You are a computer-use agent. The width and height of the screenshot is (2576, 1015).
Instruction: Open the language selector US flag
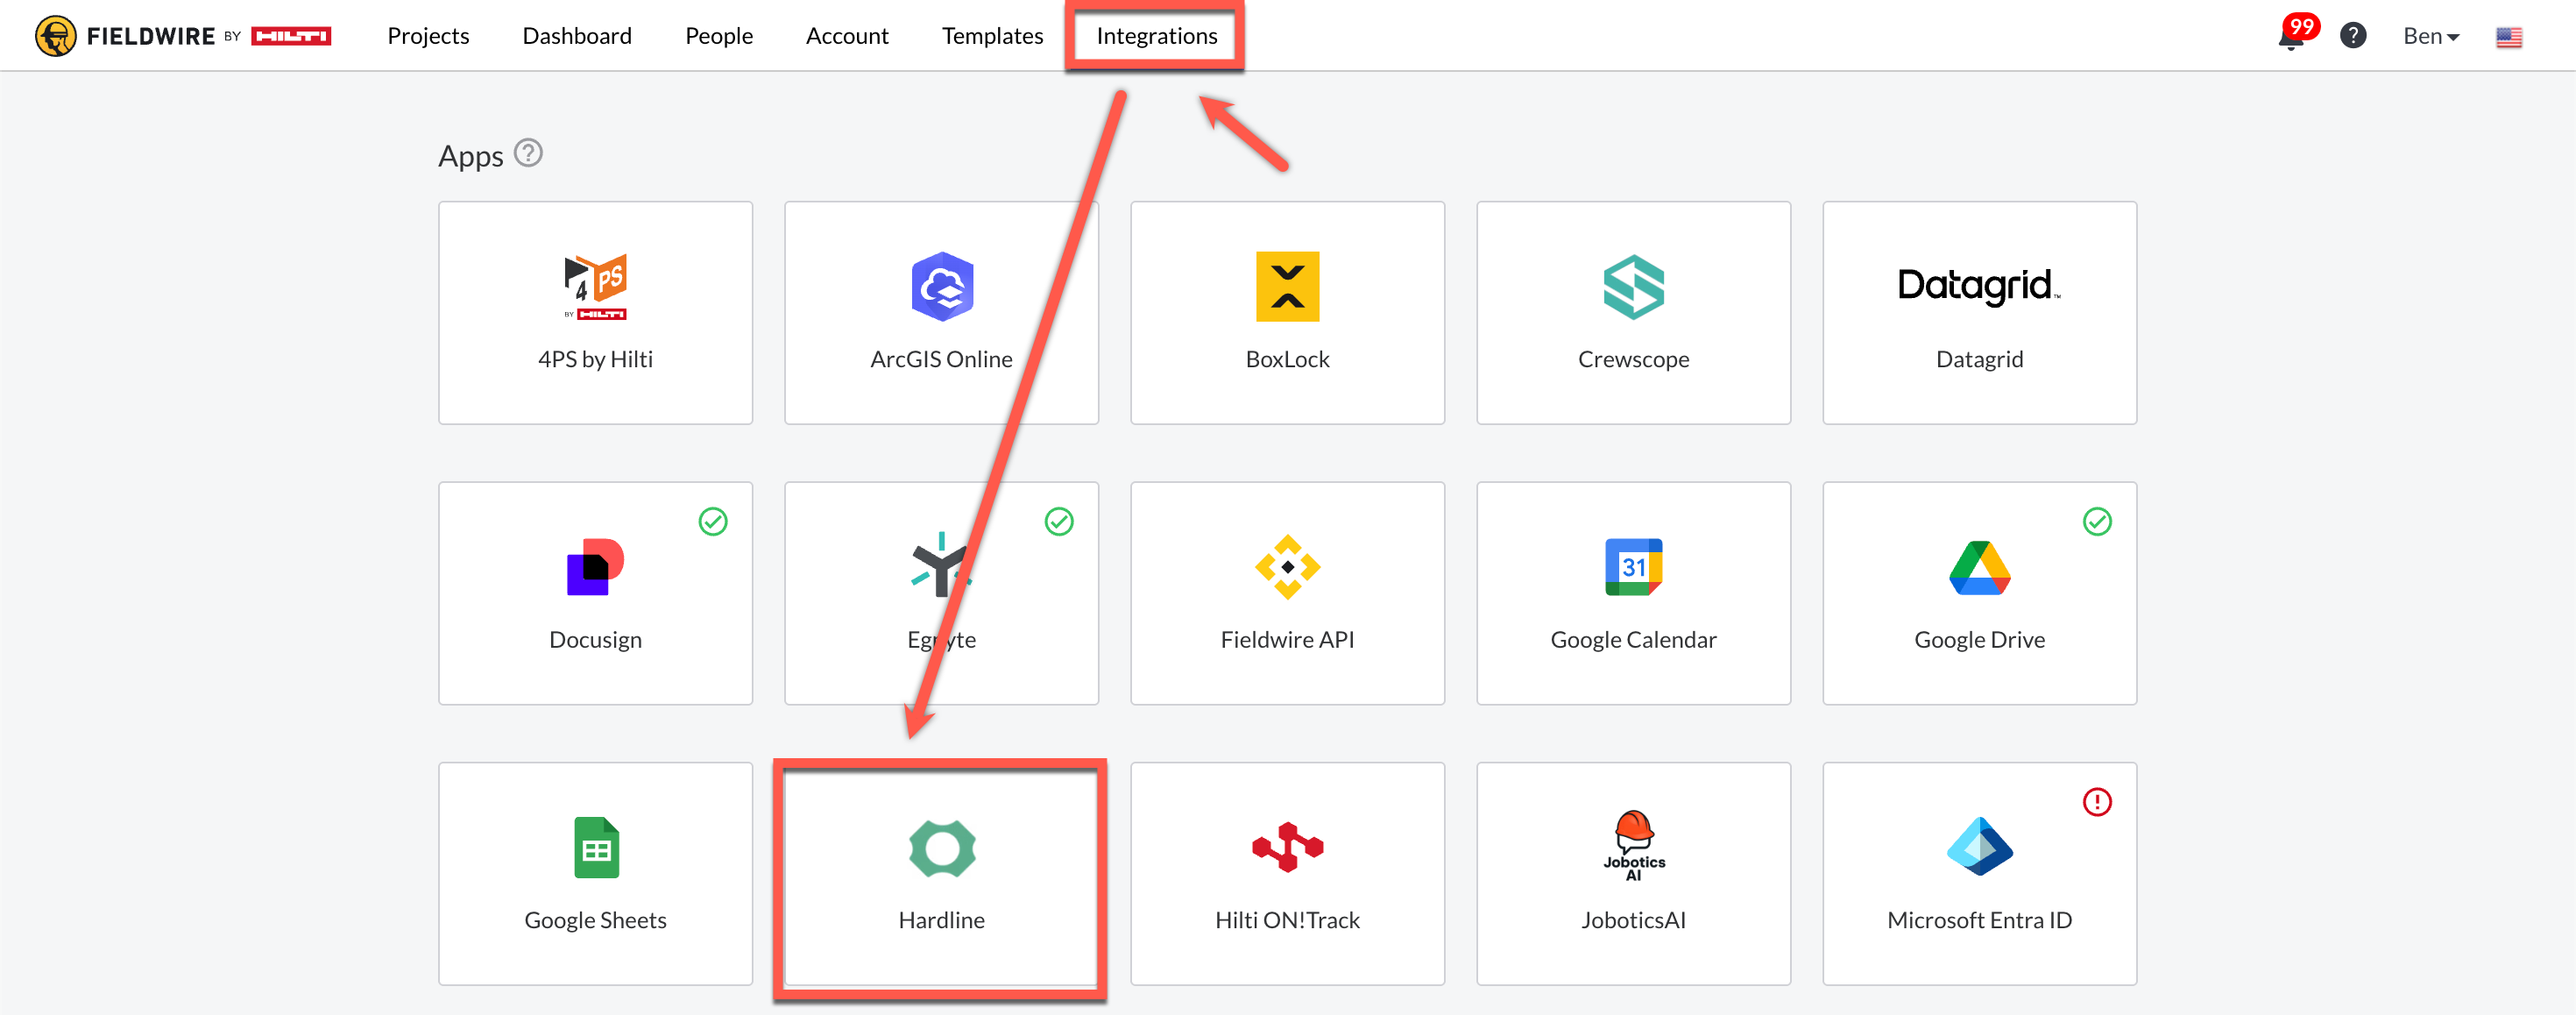click(x=2508, y=37)
